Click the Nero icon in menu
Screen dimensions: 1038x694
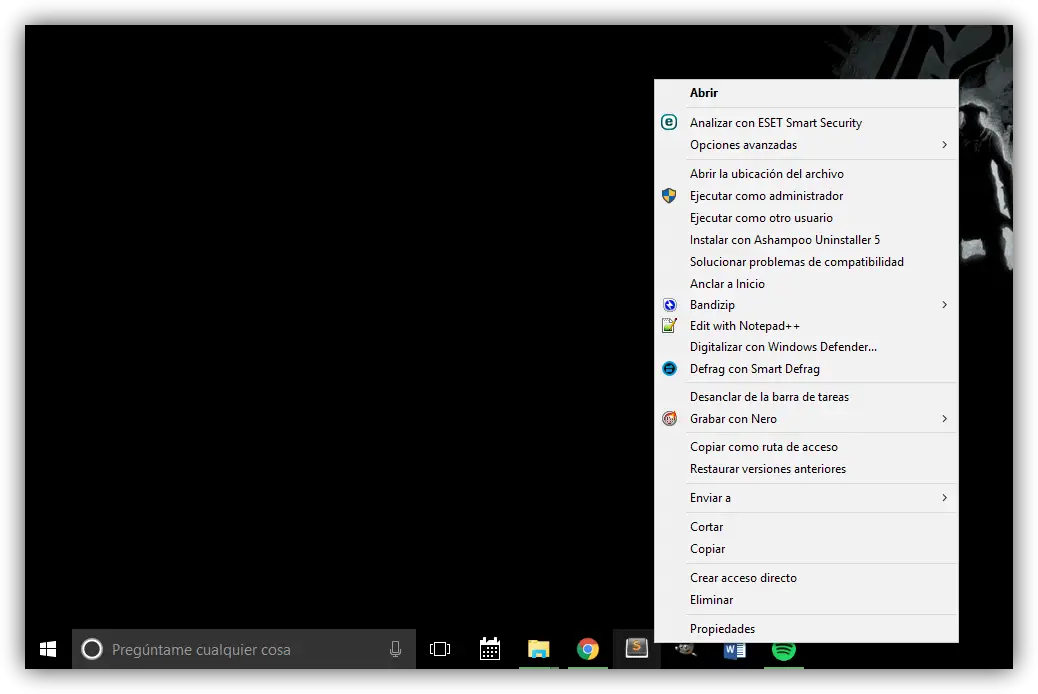point(669,419)
